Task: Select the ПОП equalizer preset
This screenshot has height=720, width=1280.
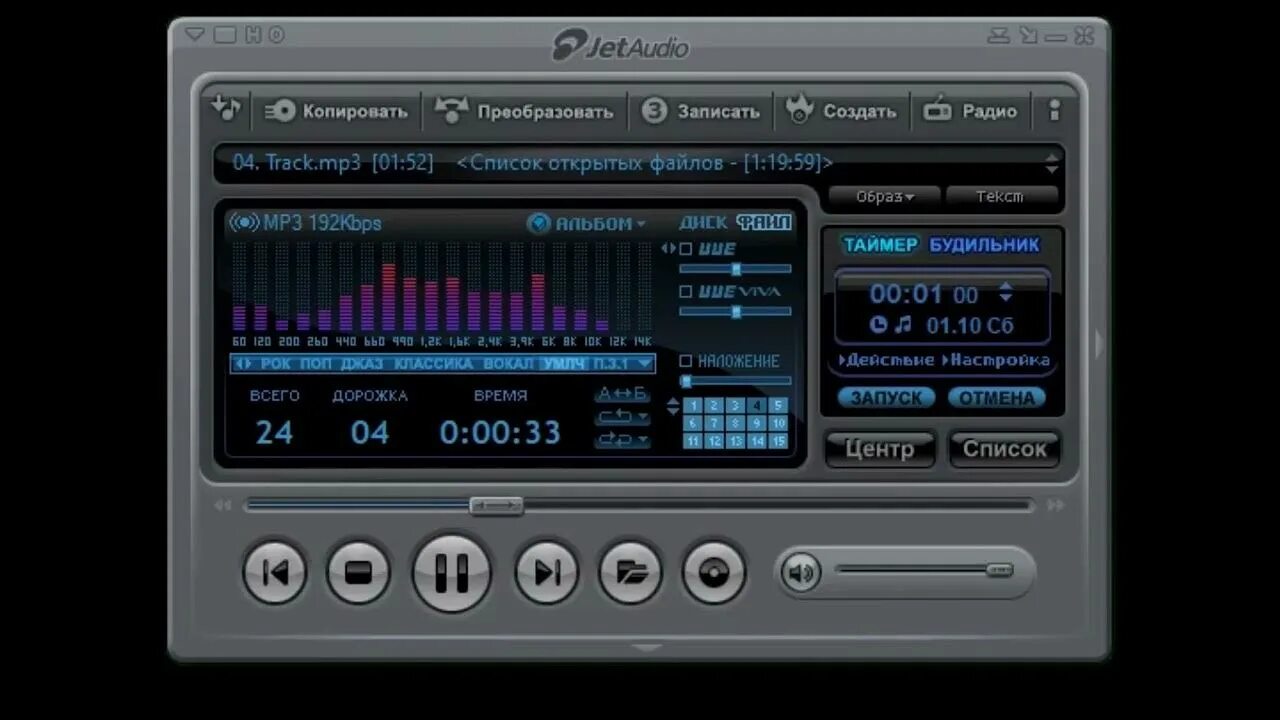Action: click(316, 364)
